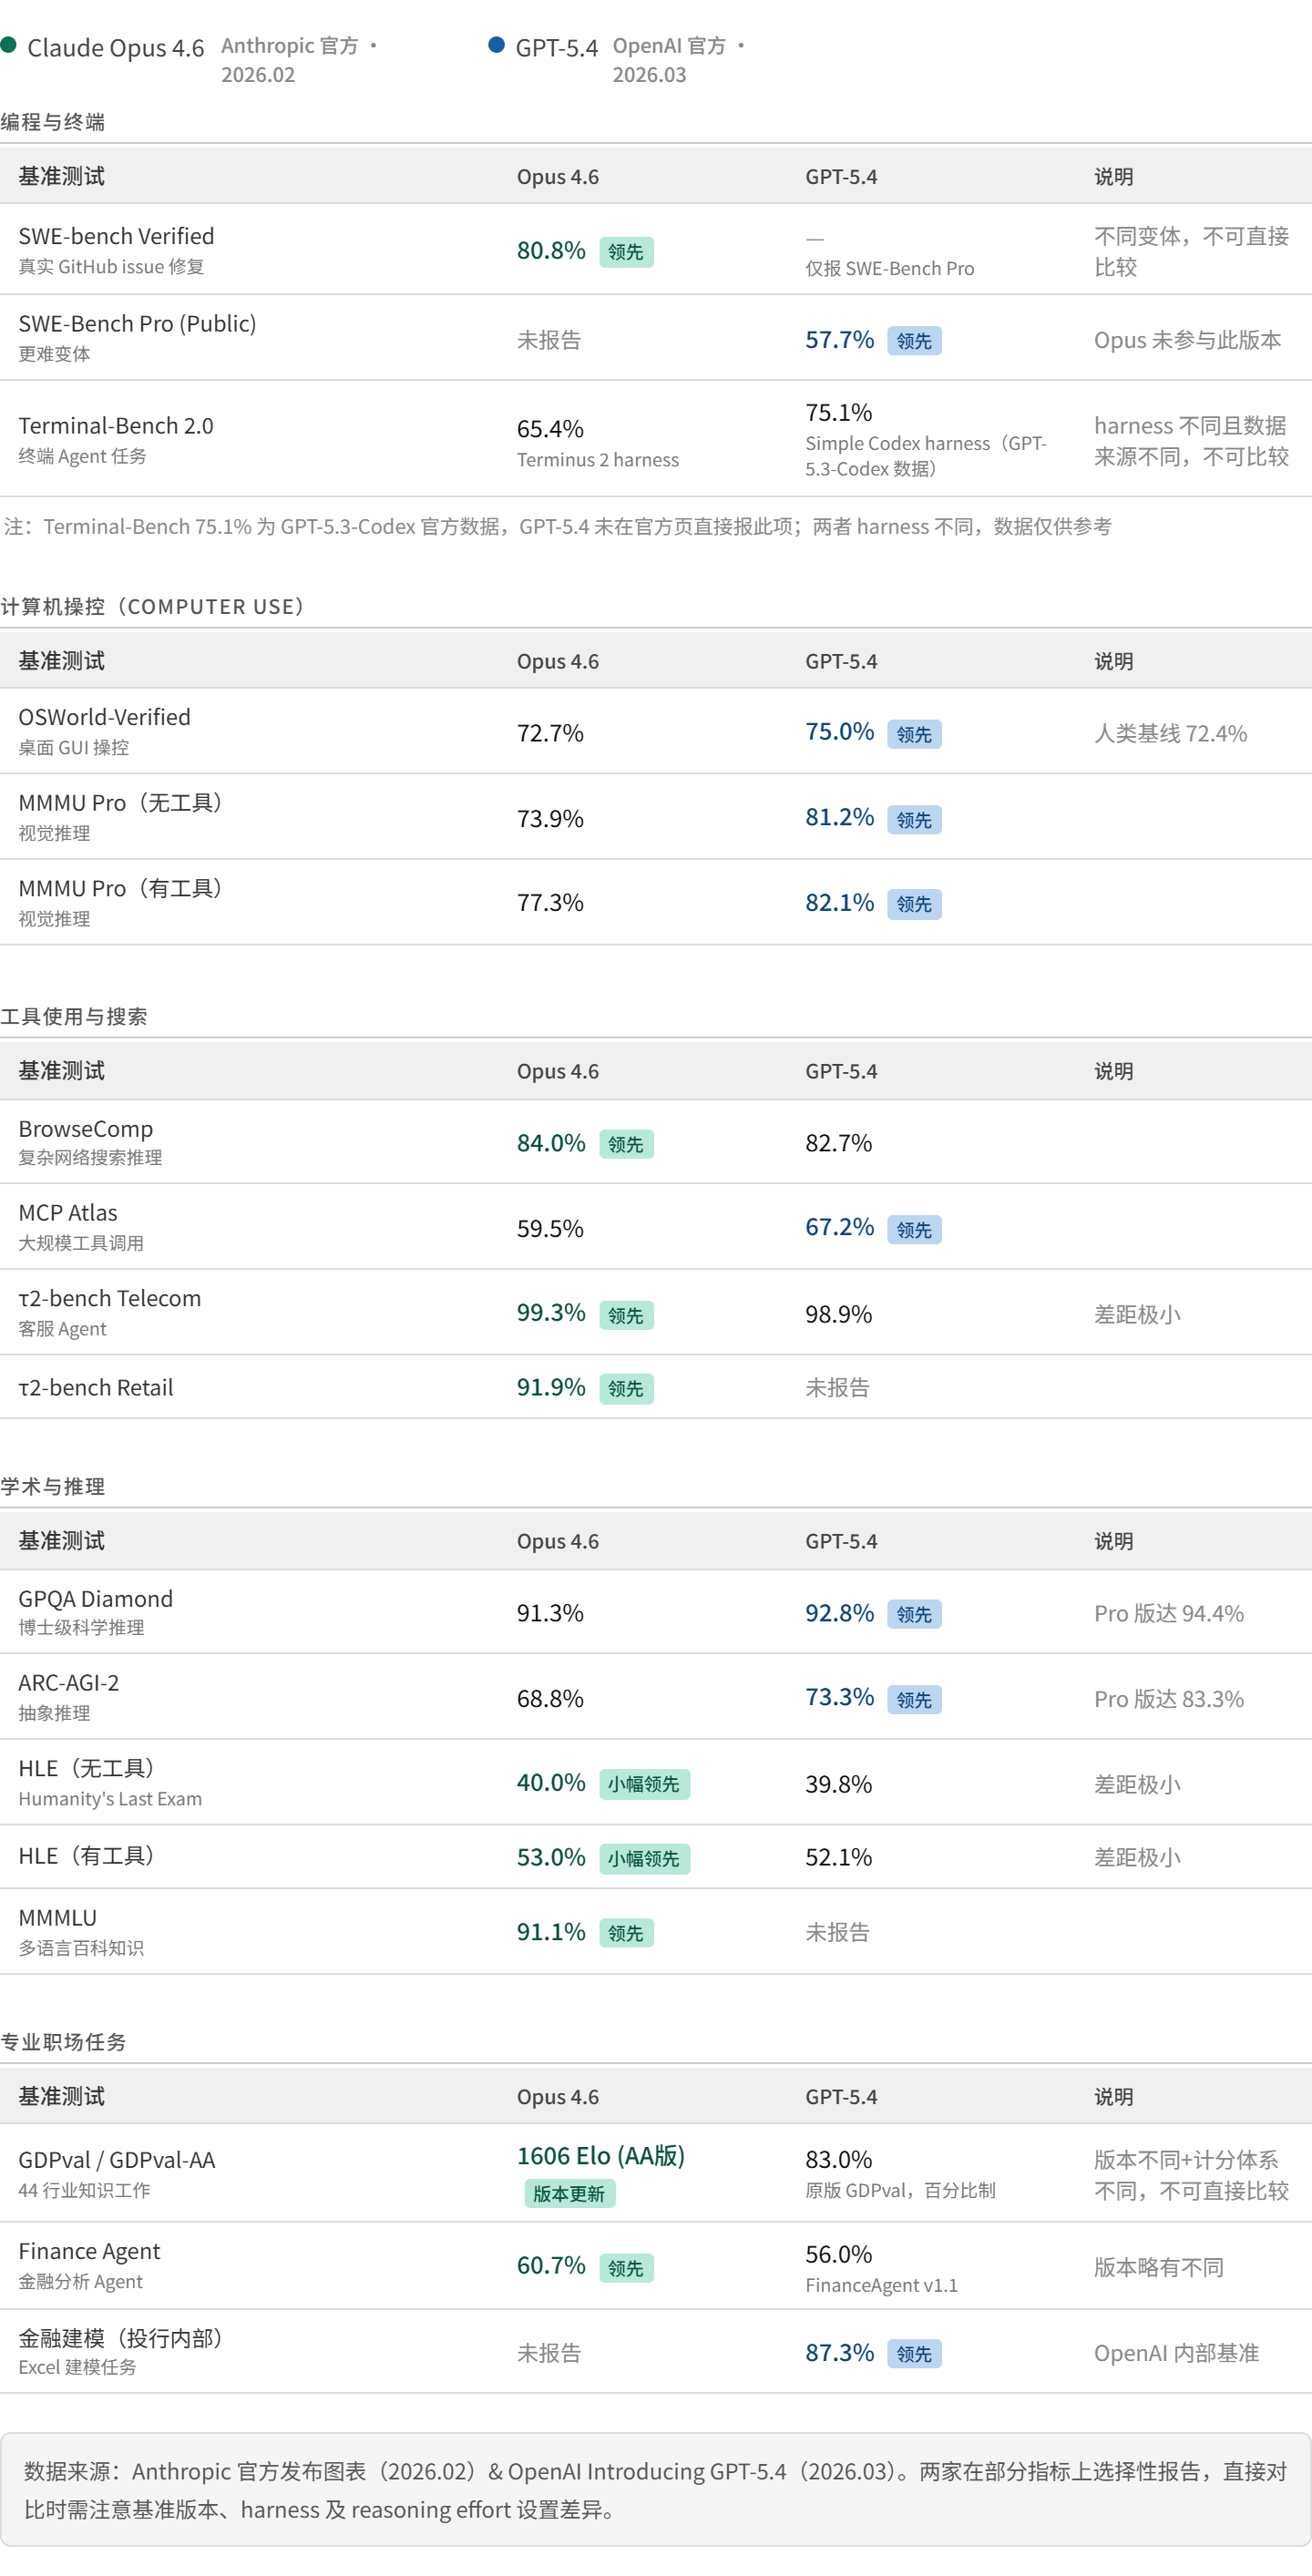The width and height of the screenshot is (1312, 2576).
Task: Click the 数据来源 footer note box
Action: click(x=656, y=2489)
